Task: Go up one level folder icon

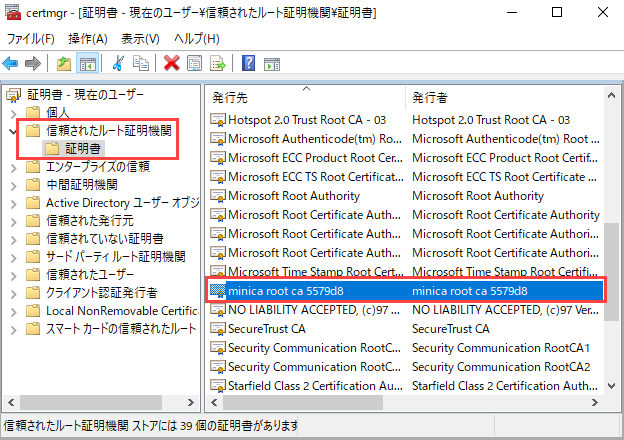Action: click(x=64, y=63)
